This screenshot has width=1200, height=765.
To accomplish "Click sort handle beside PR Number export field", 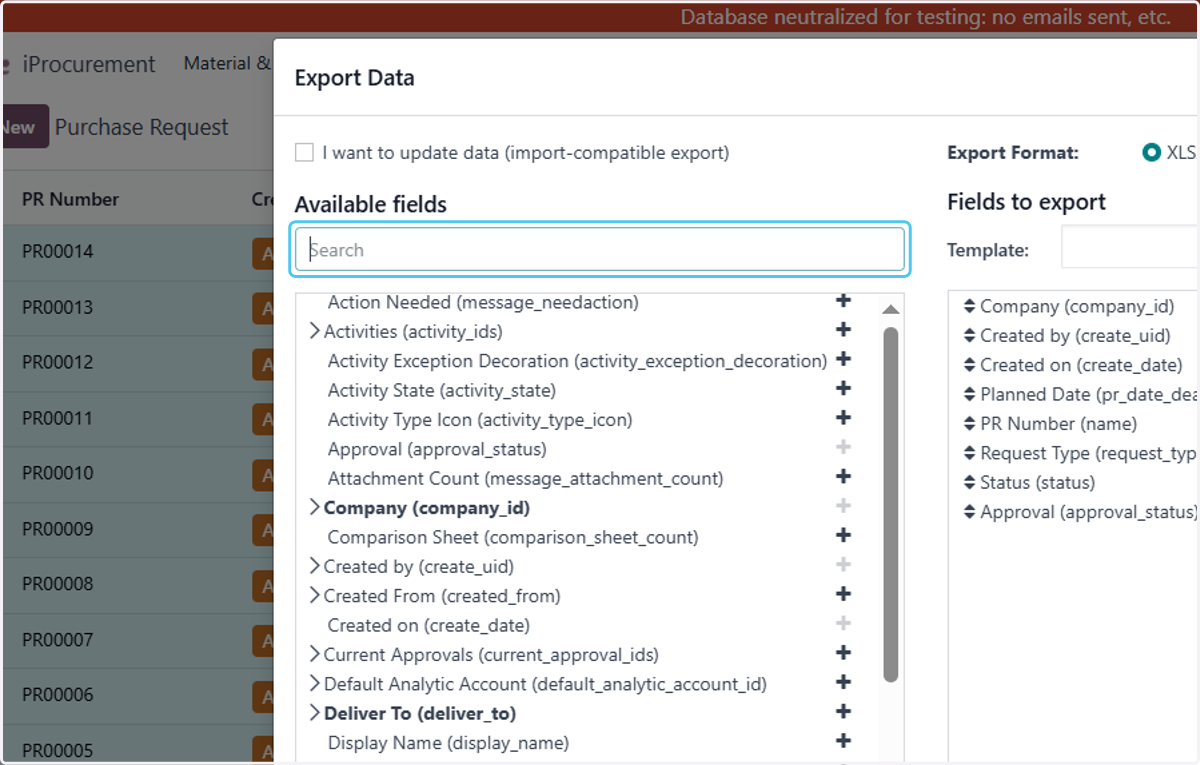I will tap(969, 424).
